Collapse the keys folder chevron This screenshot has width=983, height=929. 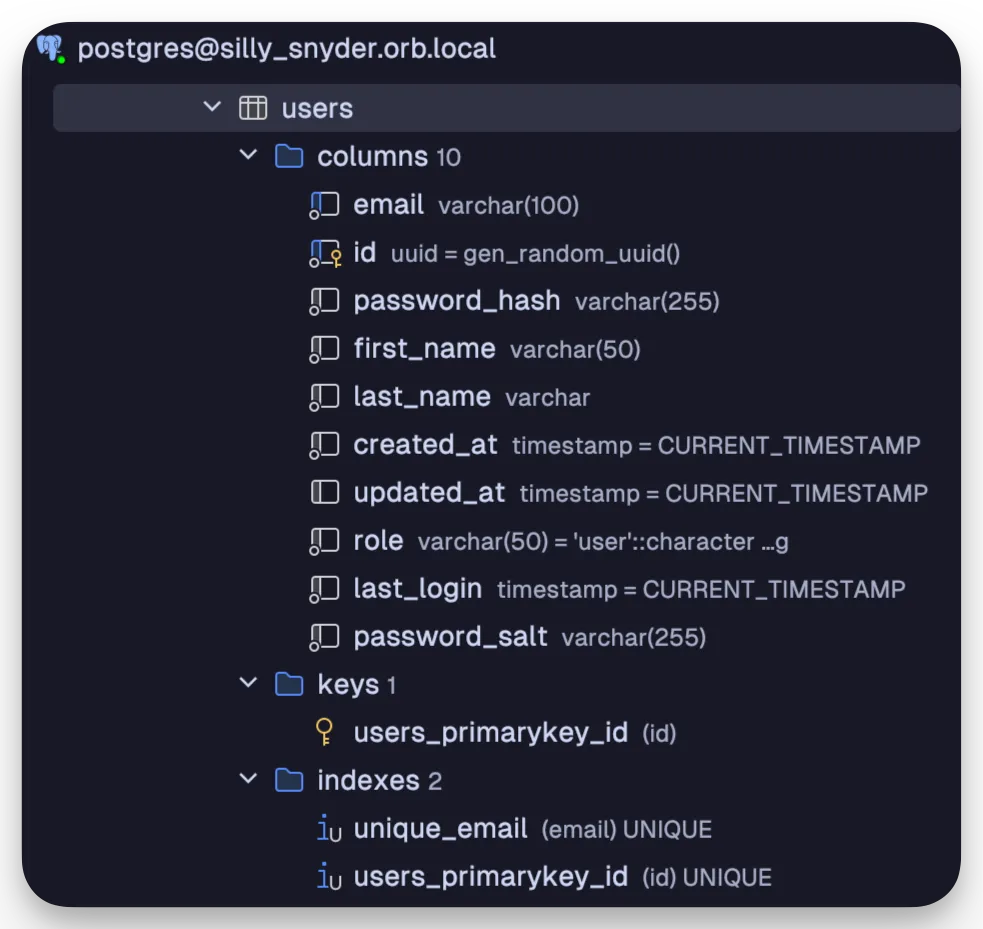(x=248, y=683)
